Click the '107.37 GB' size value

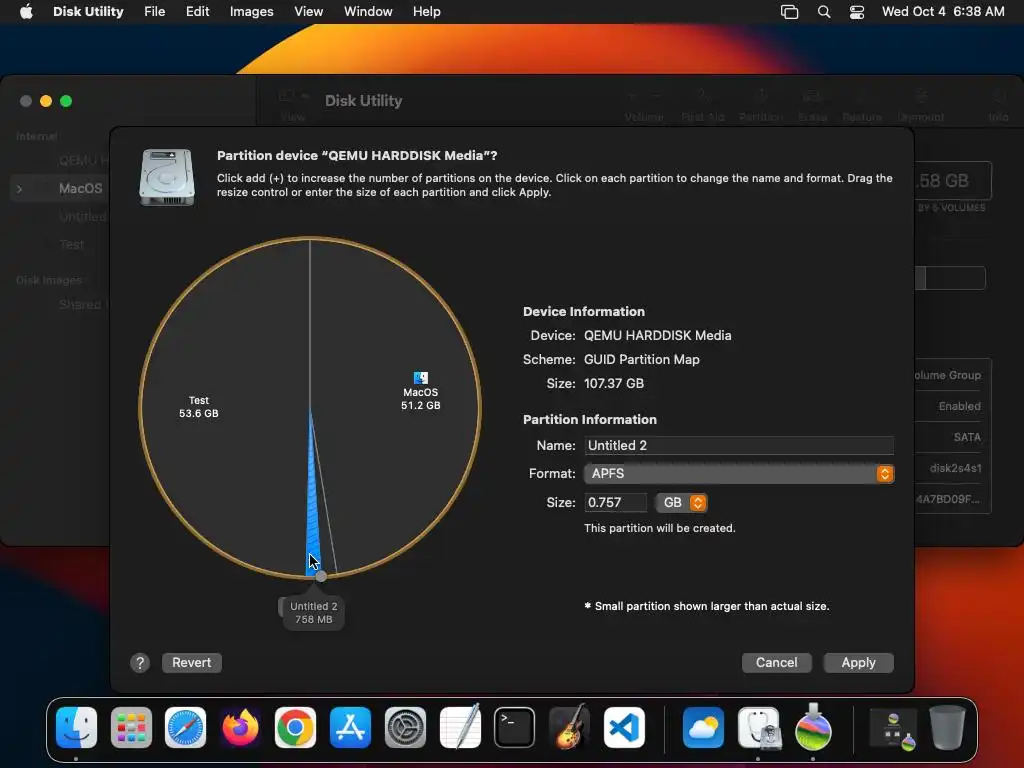[x=614, y=384]
